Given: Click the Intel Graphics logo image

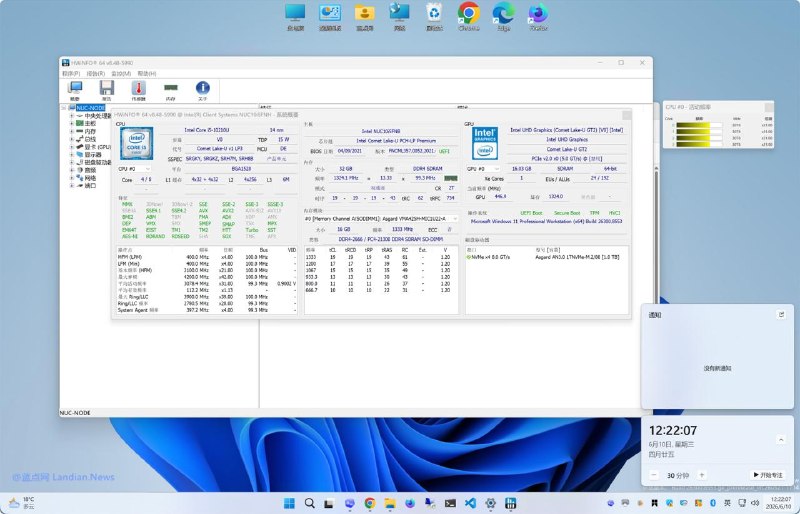Looking at the screenshot, I should click(x=485, y=143).
